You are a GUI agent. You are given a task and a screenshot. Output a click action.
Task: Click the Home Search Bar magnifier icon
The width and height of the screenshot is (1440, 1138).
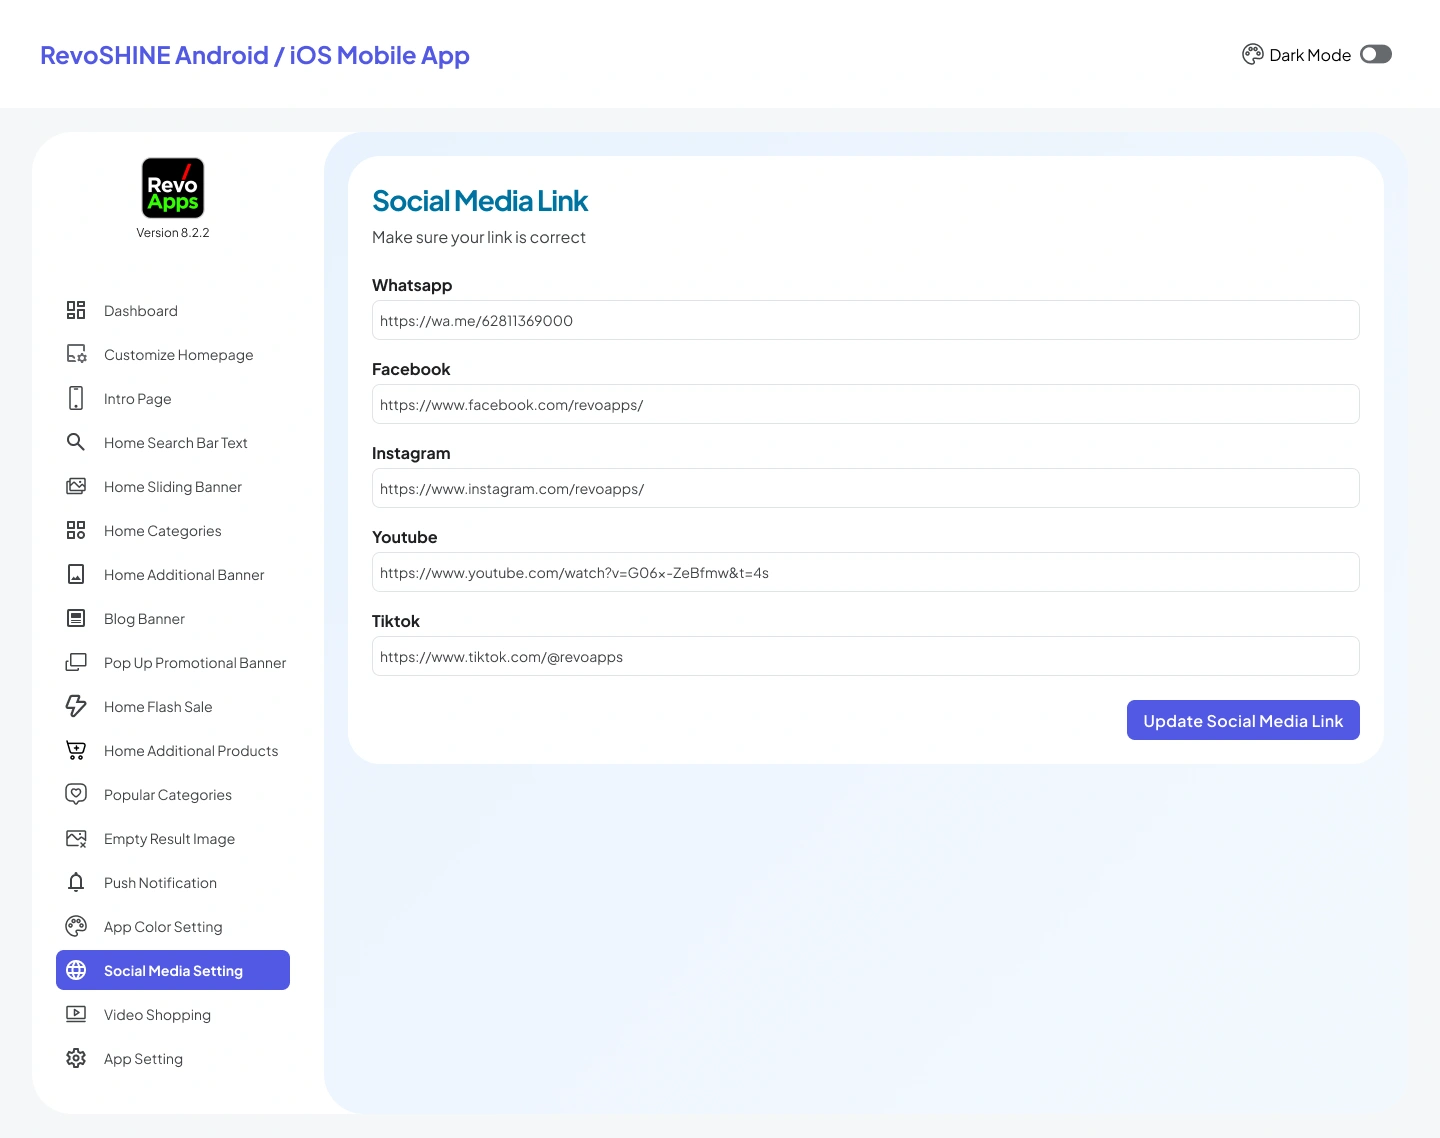(76, 442)
